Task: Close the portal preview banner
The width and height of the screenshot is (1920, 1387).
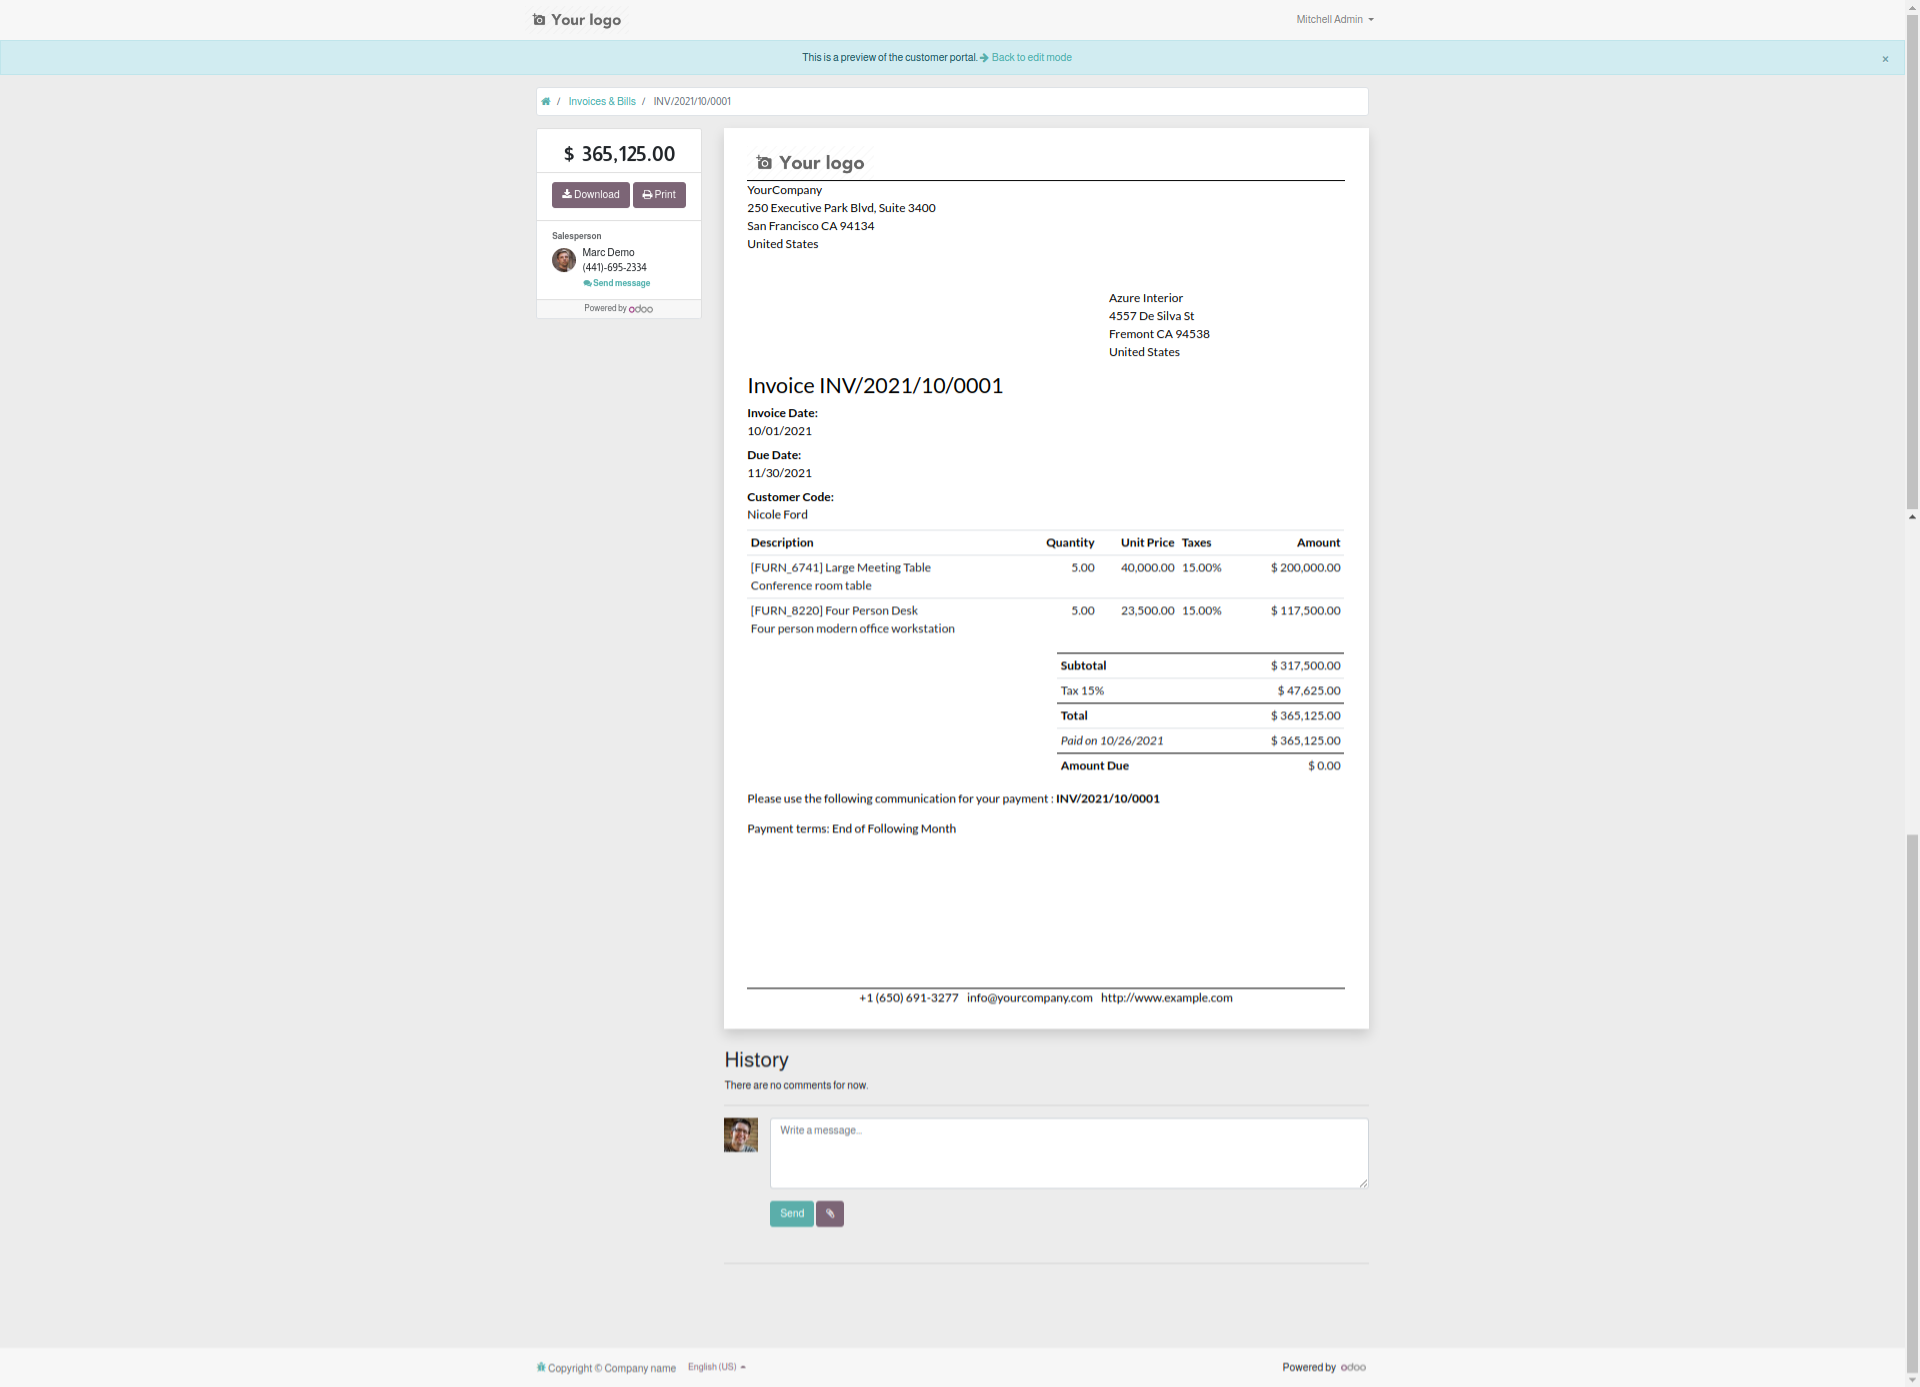Action: pyautogui.click(x=1885, y=59)
